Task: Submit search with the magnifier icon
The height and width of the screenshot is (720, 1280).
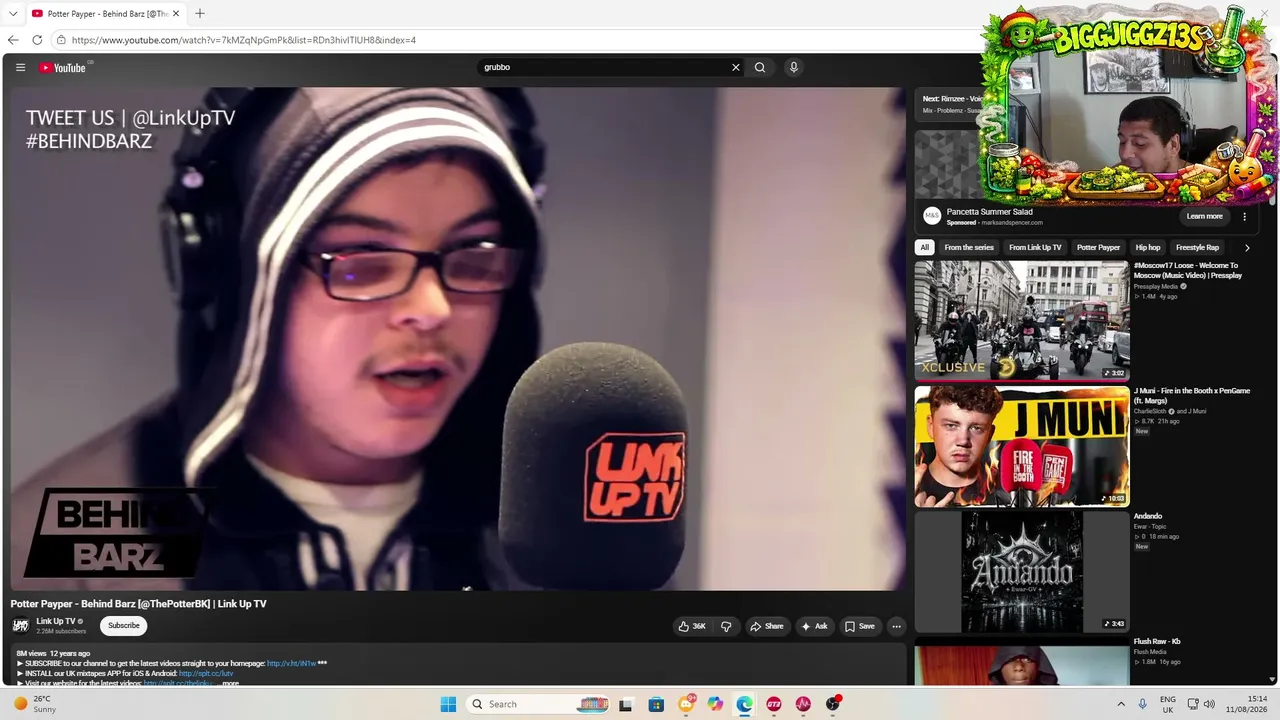Action: (760, 68)
